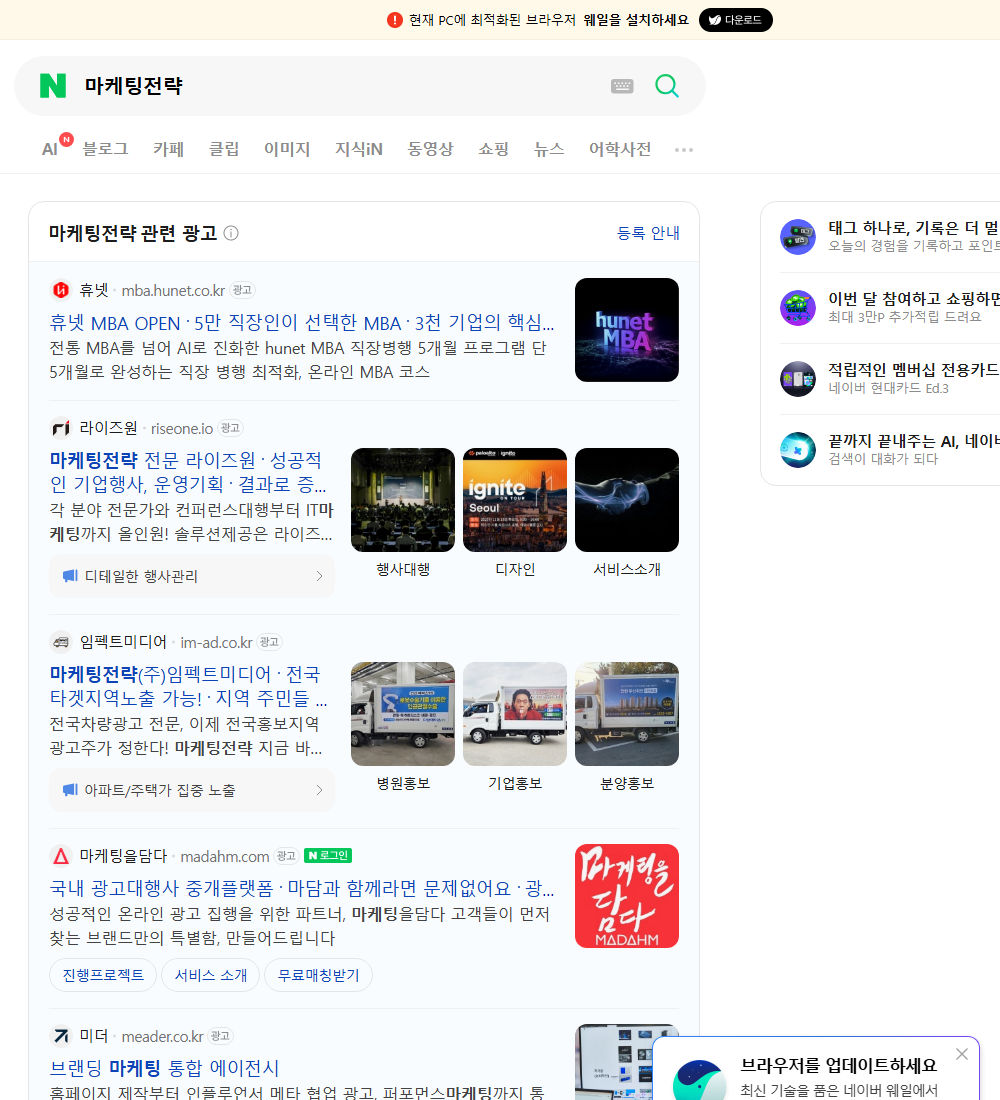Screen dimensions: 1000x1100
Task: Click the 진행프로젝트 pill button
Action: coord(103,975)
